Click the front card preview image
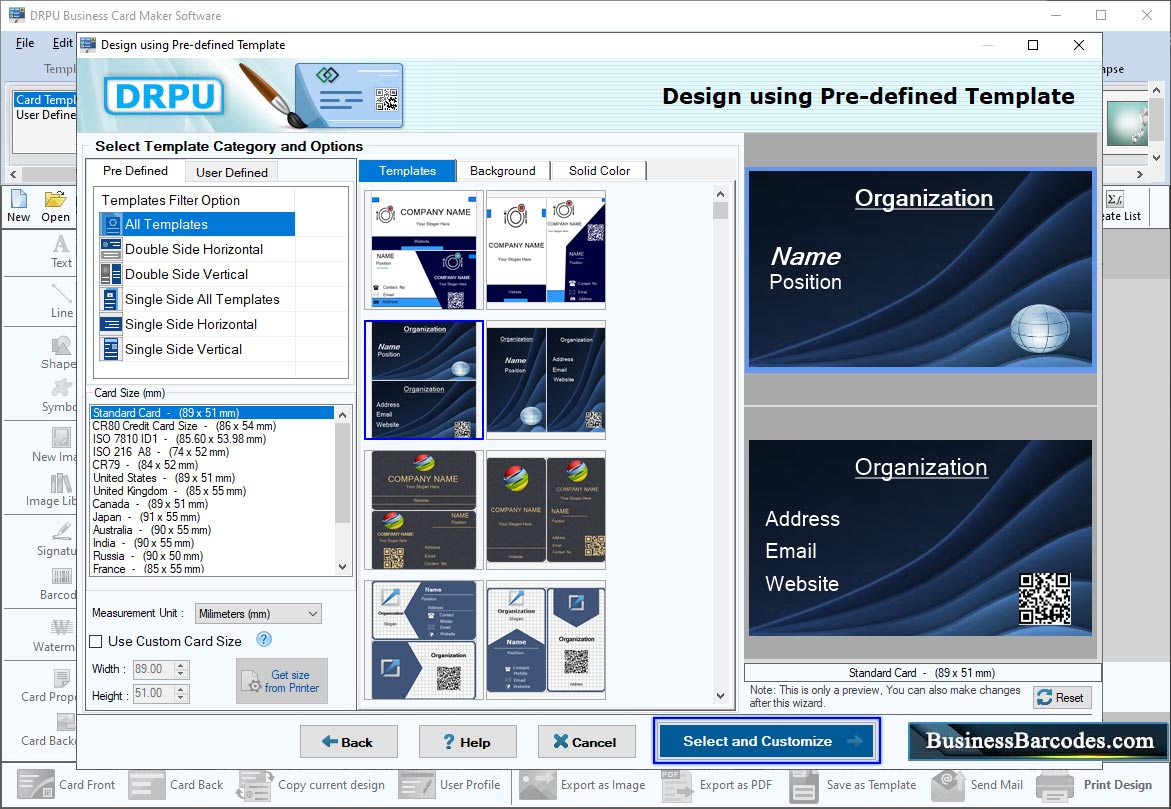The width and height of the screenshot is (1171, 809). (x=920, y=270)
